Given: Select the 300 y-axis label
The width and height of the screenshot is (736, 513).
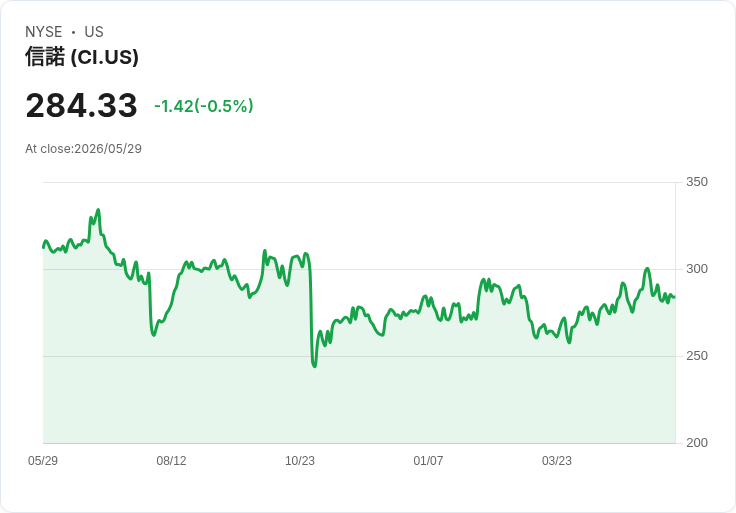Looking at the screenshot, I should coord(697,269).
